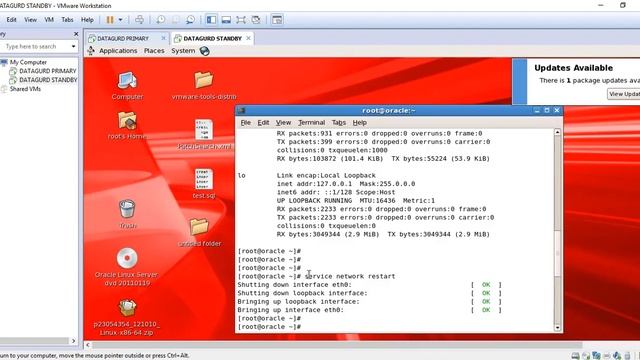
Task: Open the terminal Tabs menu
Action: (x=339, y=122)
